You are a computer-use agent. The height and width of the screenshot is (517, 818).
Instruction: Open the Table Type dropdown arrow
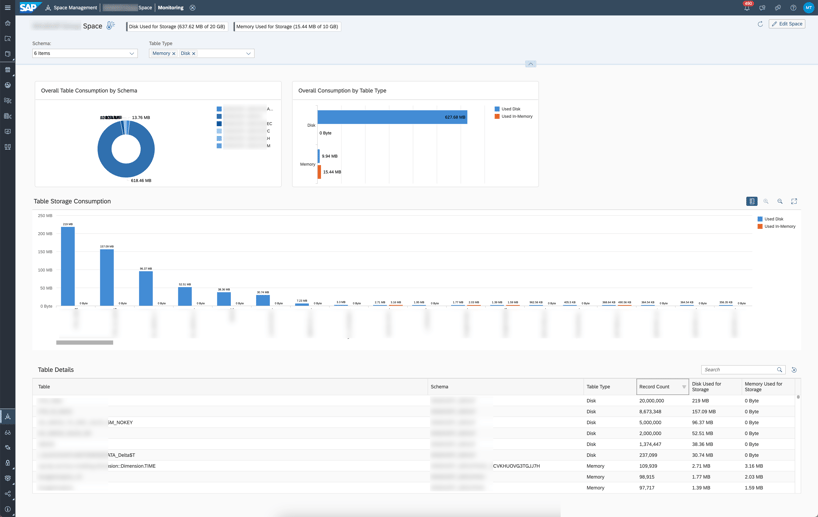[248, 53]
